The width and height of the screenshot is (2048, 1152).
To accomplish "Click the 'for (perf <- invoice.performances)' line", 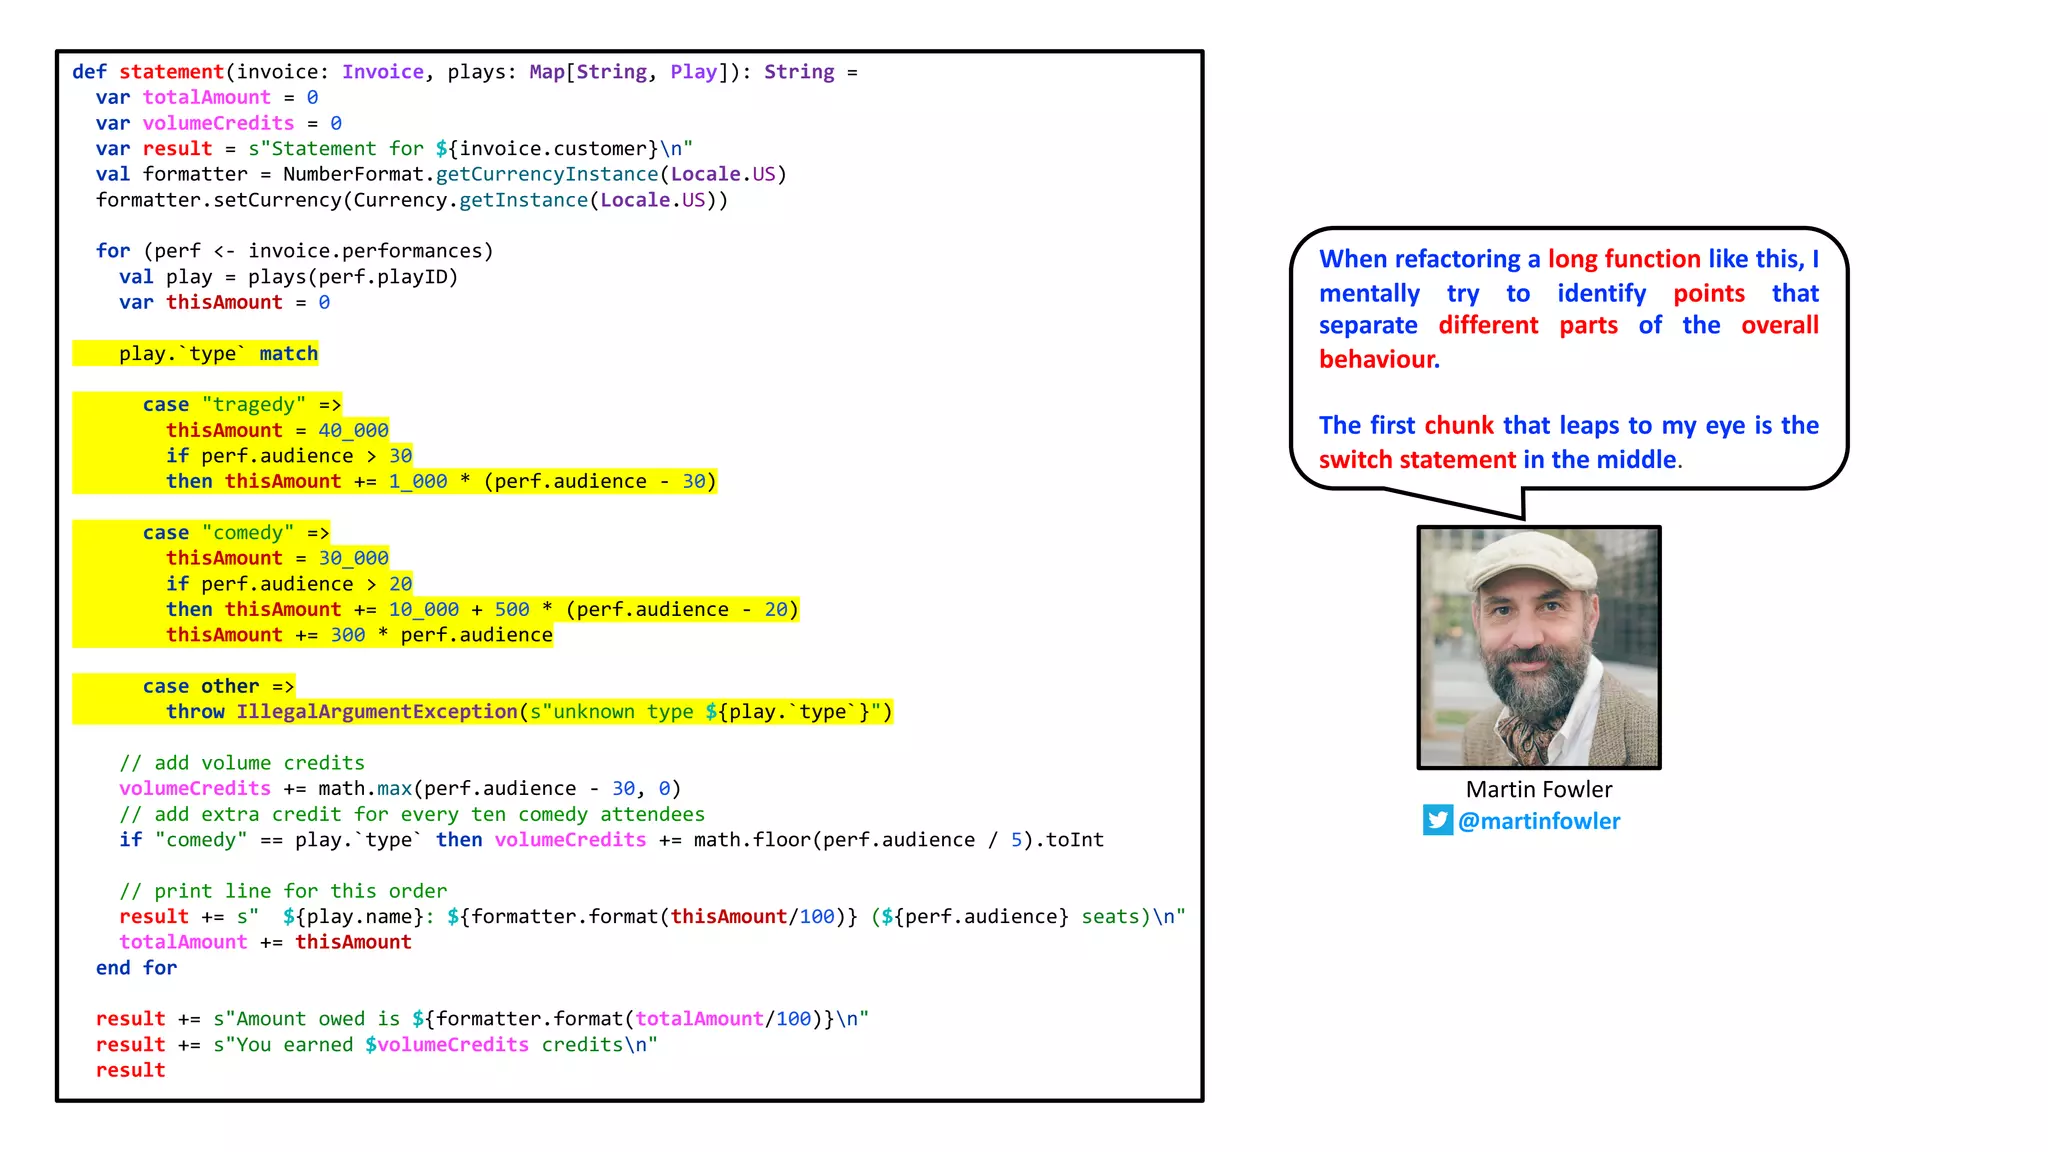I will (x=294, y=251).
